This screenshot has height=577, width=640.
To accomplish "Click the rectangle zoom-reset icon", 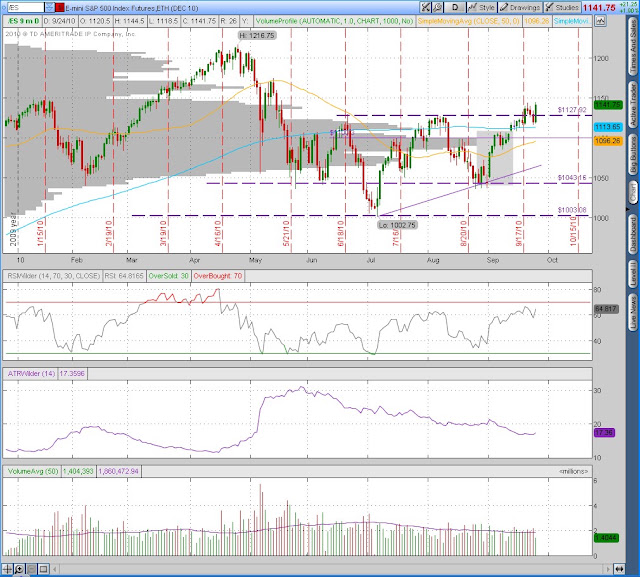I will pyautogui.click(x=43, y=569).
